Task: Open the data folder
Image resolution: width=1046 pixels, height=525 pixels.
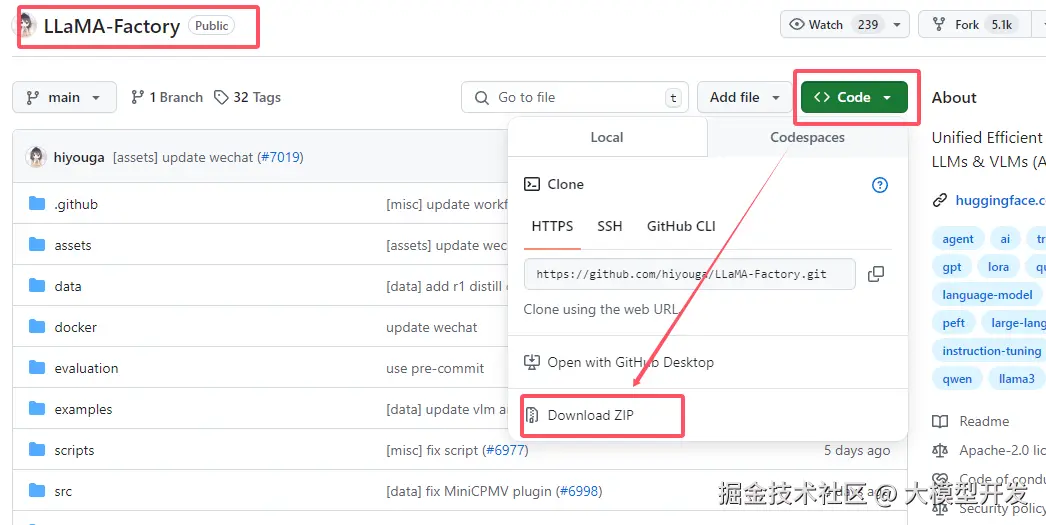Action: tap(67, 286)
